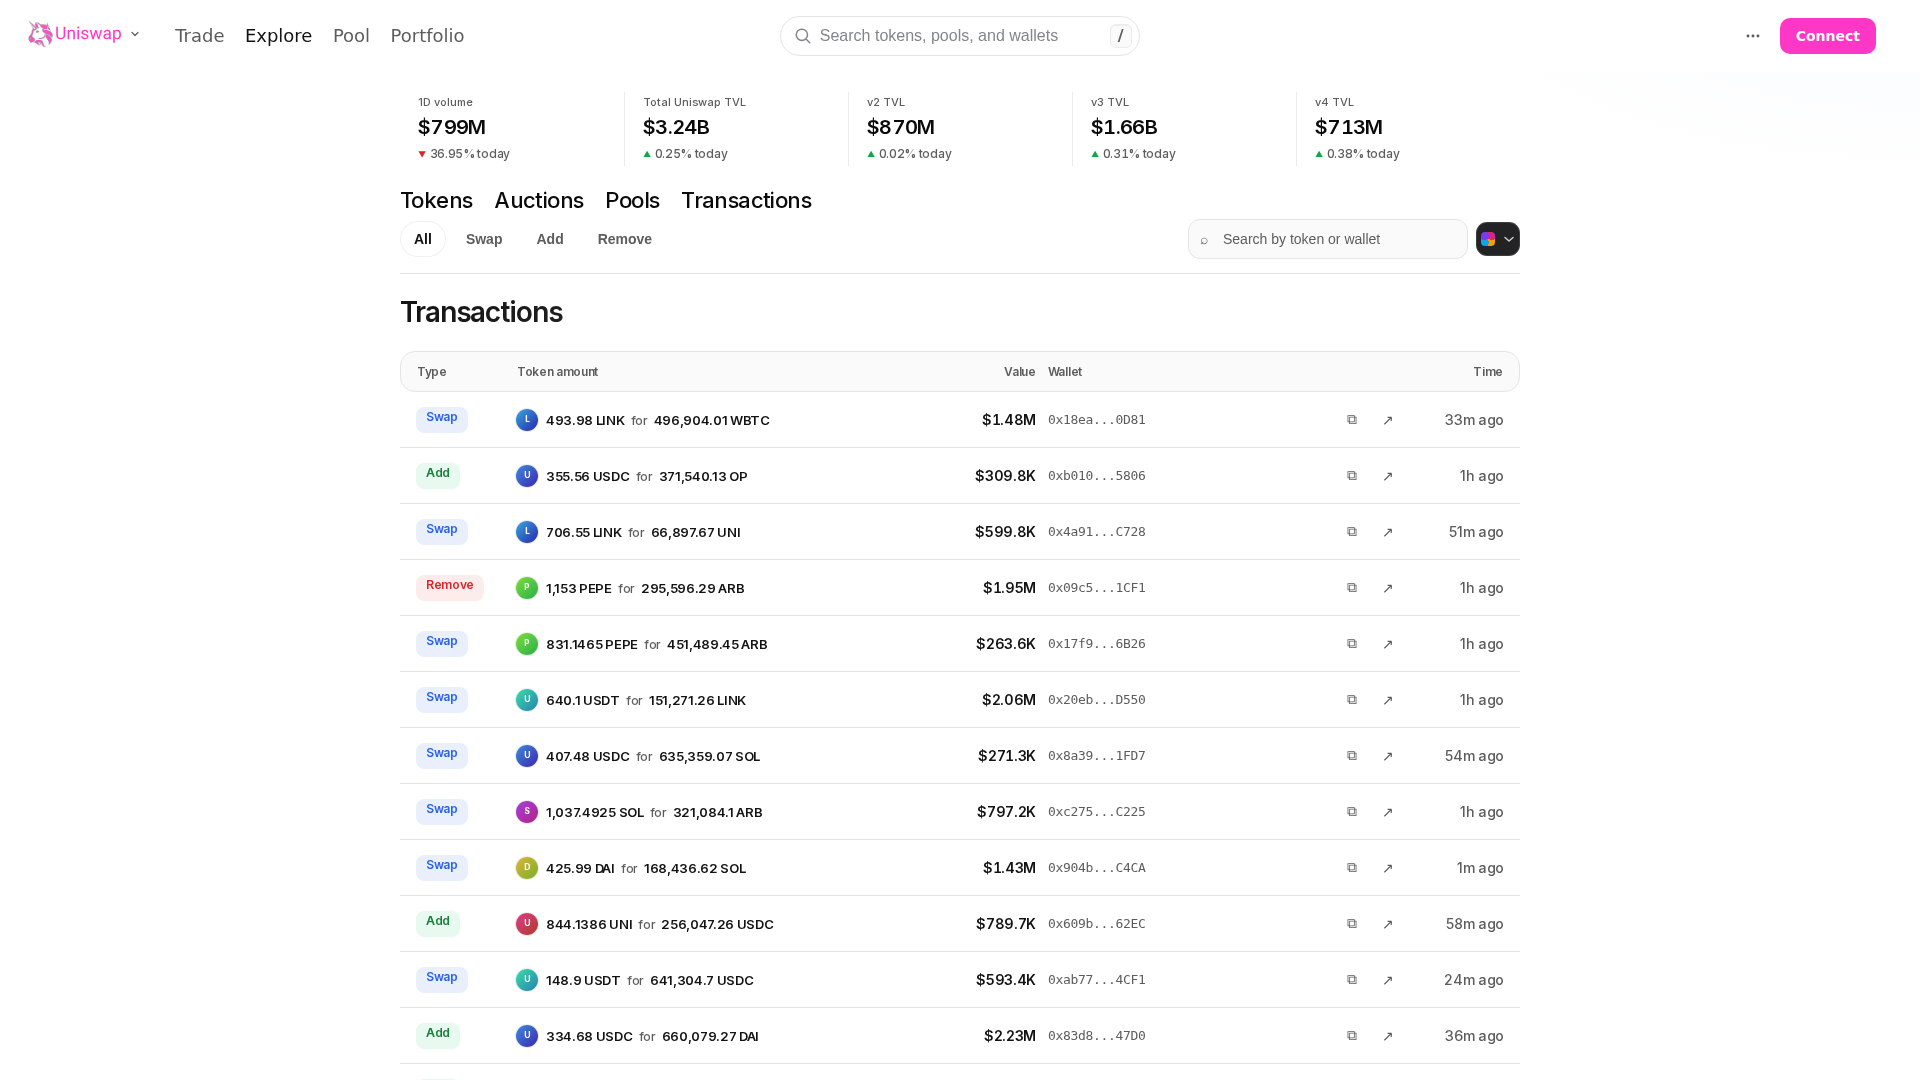Image resolution: width=1920 pixels, height=1080 pixels.
Task: Open explorer link for wallet 0x609b...62EC
Action: [x=1388, y=924]
